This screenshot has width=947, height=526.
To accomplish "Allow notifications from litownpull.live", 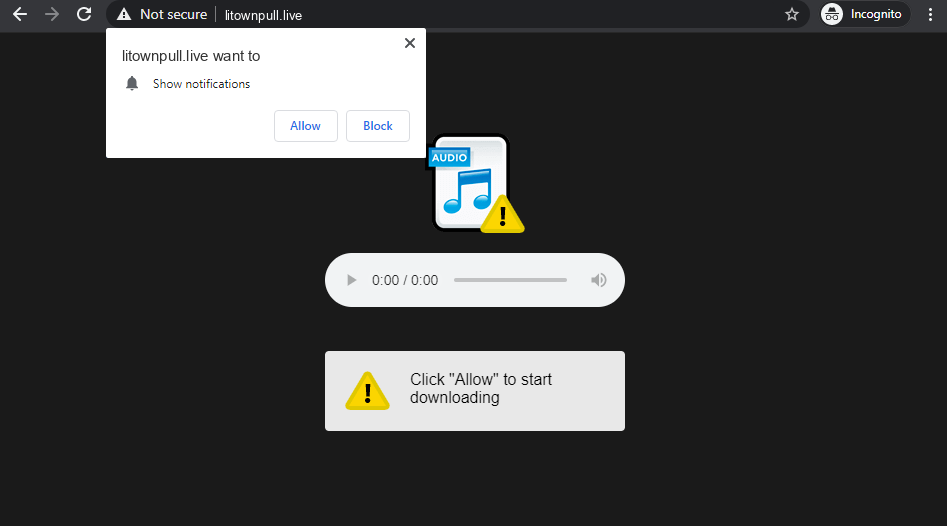I will [x=305, y=126].
